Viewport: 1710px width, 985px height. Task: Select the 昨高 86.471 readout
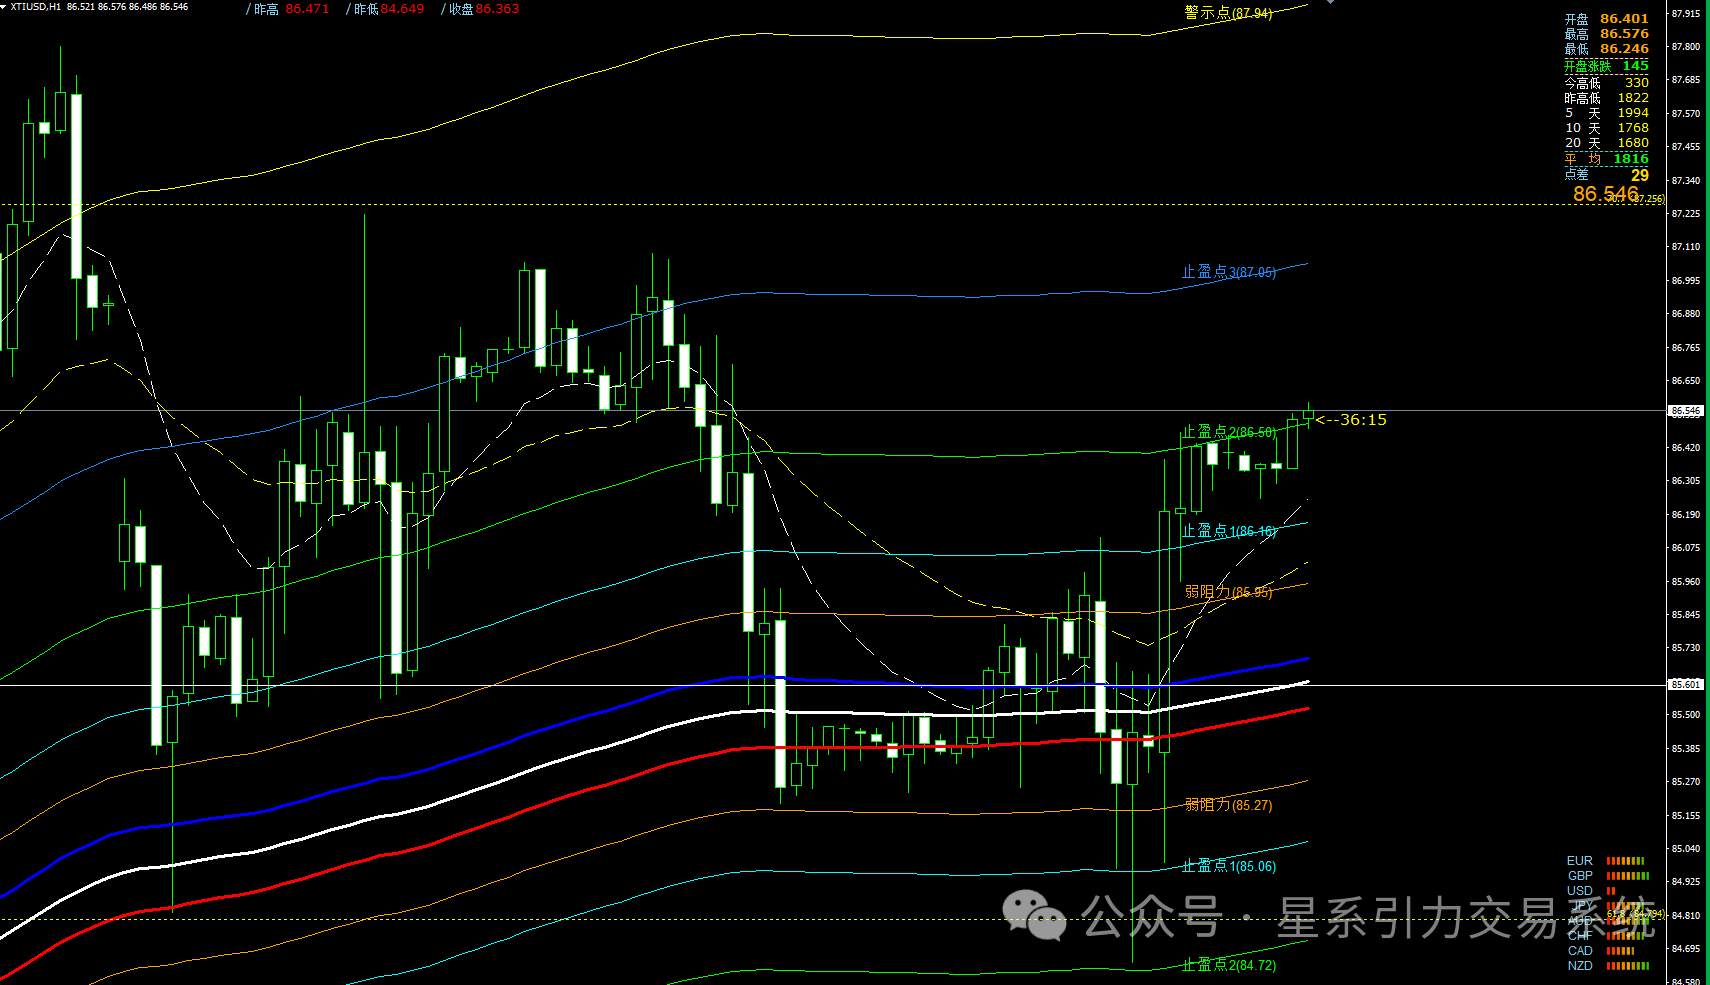point(290,9)
